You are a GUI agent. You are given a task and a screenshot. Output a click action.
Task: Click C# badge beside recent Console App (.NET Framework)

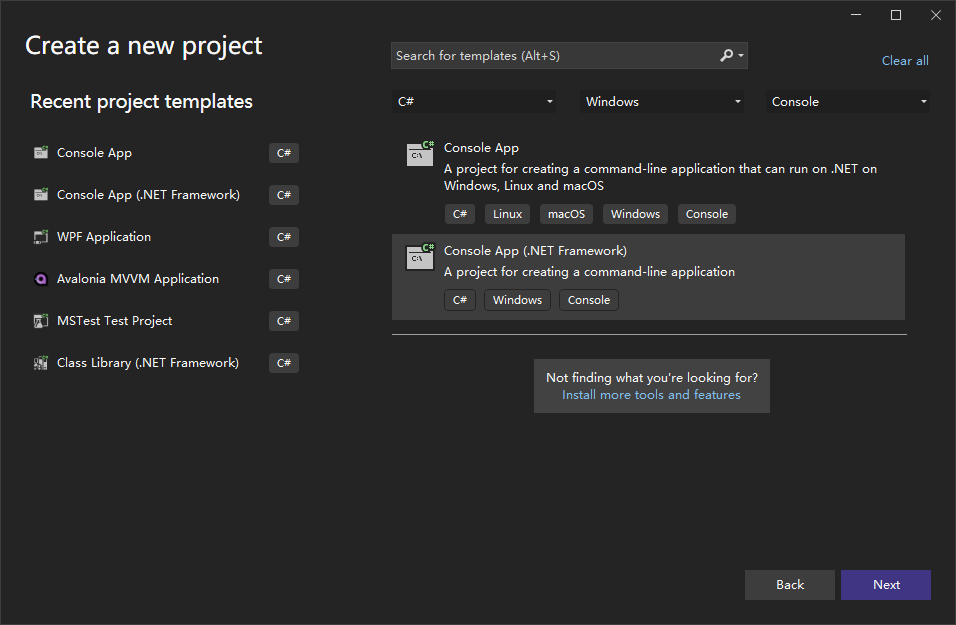pos(284,195)
